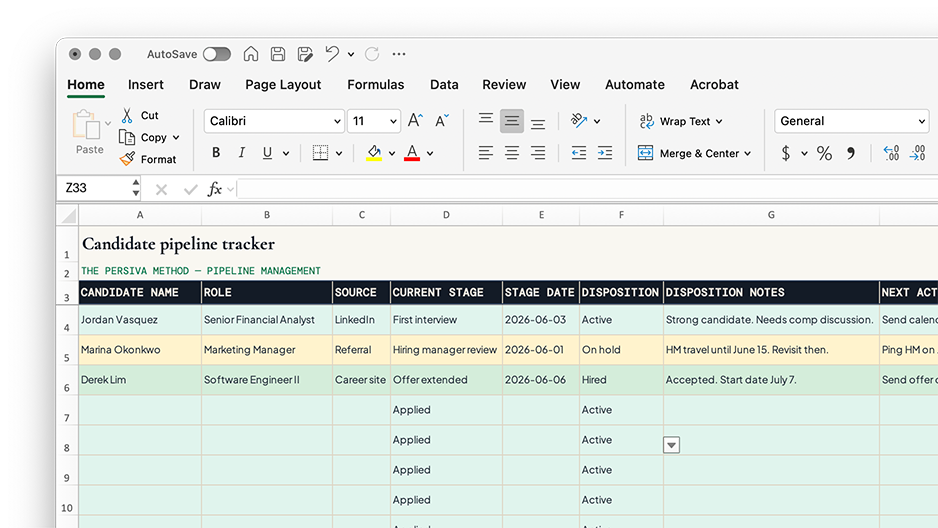Click Center horizontally icon
The image size is (938, 528).
point(511,153)
